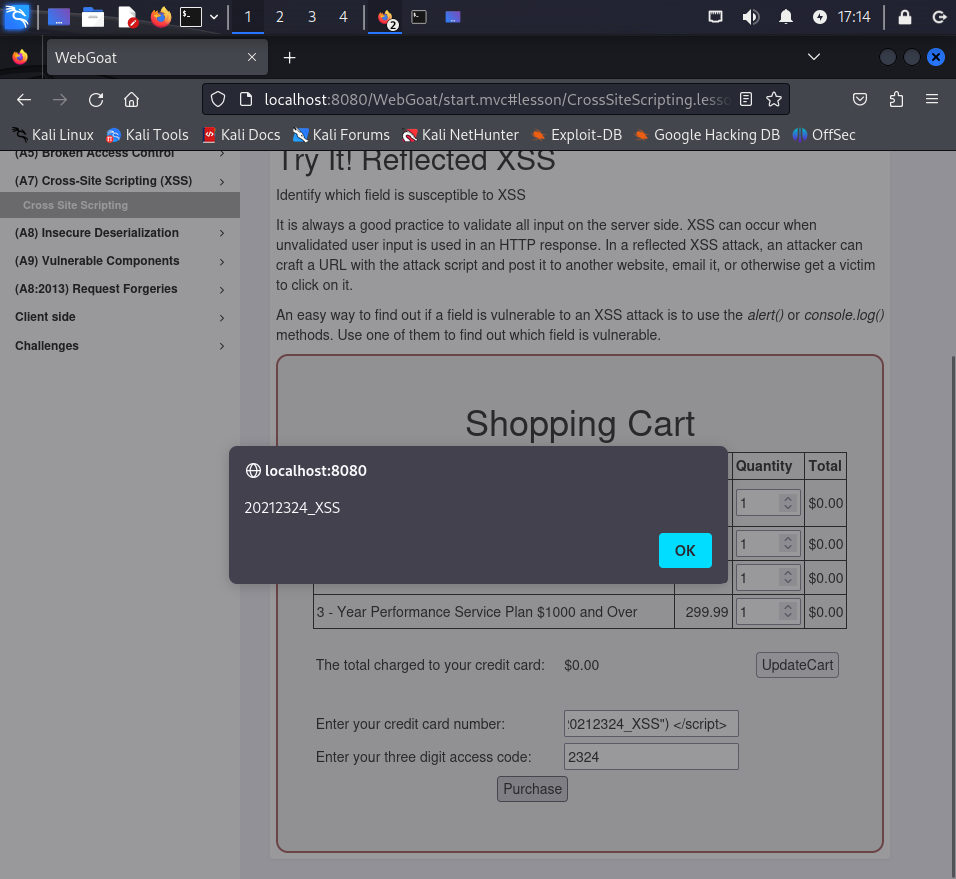Click OK in the alert dialog
Viewport: 956px width, 879px height.
[x=685, y=550]
